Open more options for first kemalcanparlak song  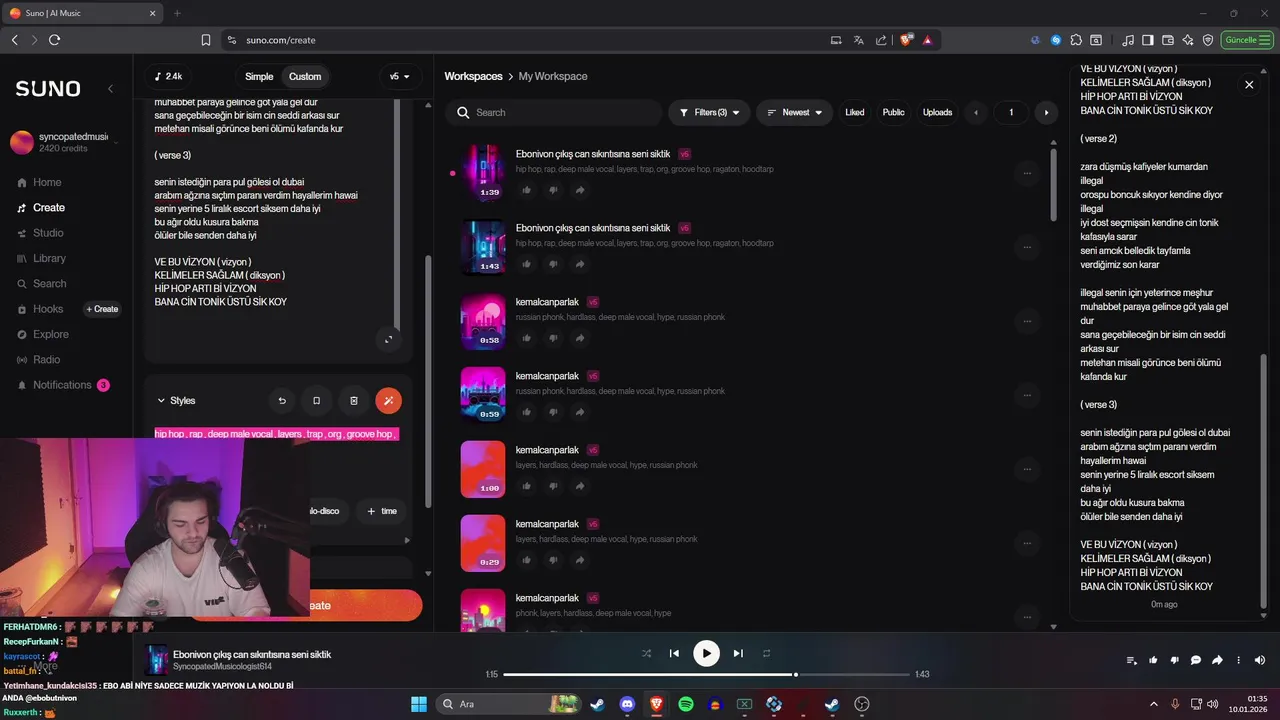click(1027, 321)
